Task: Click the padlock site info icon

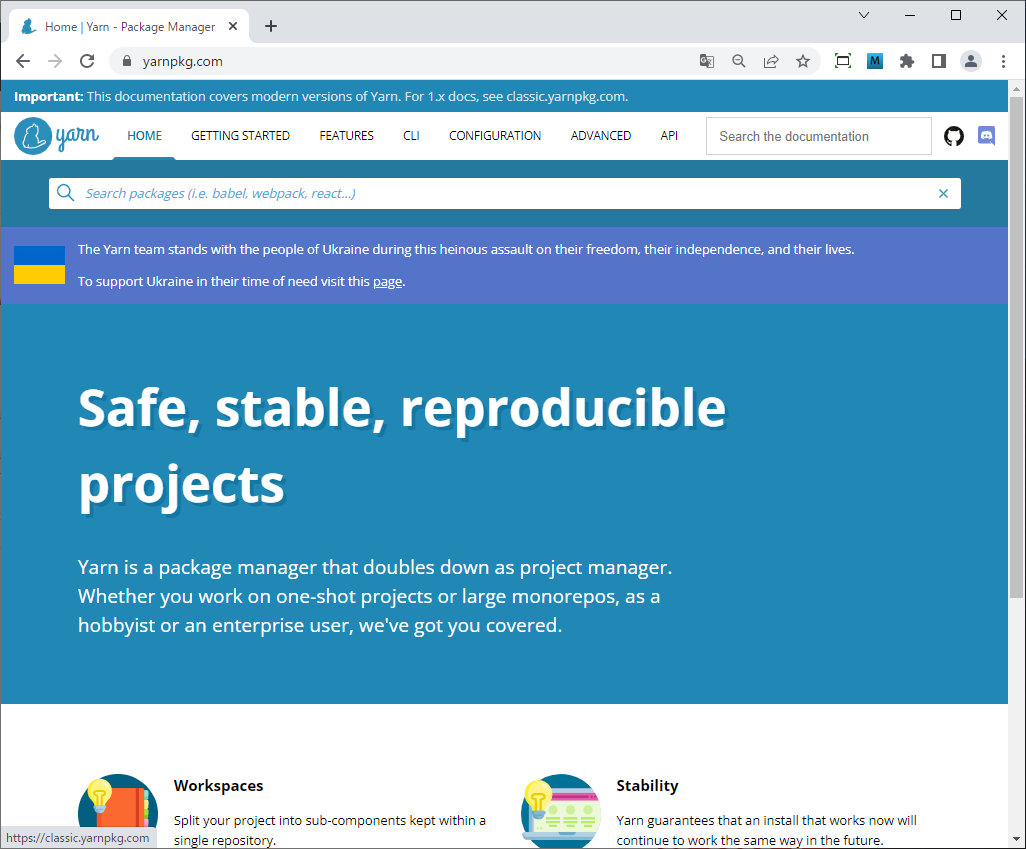Action: 127,61
